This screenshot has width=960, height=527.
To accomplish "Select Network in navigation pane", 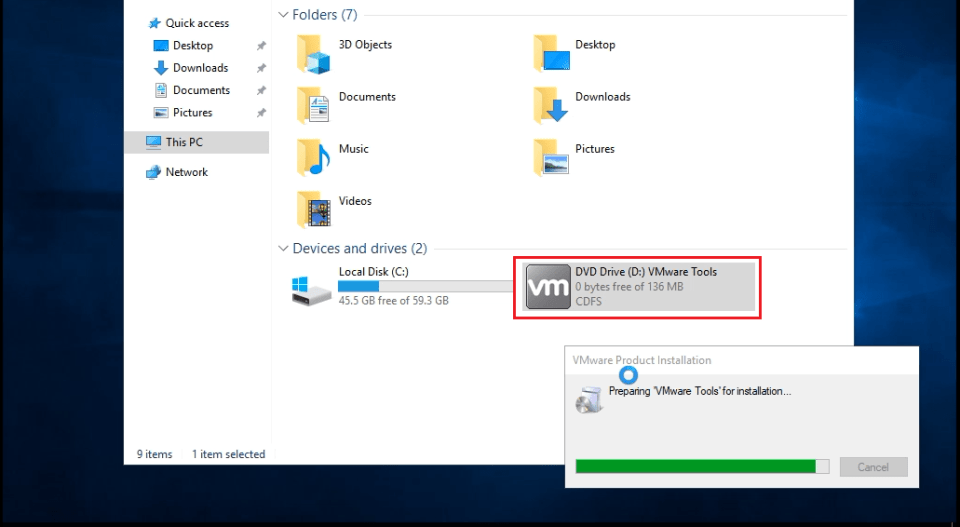I will coord(187,173).
